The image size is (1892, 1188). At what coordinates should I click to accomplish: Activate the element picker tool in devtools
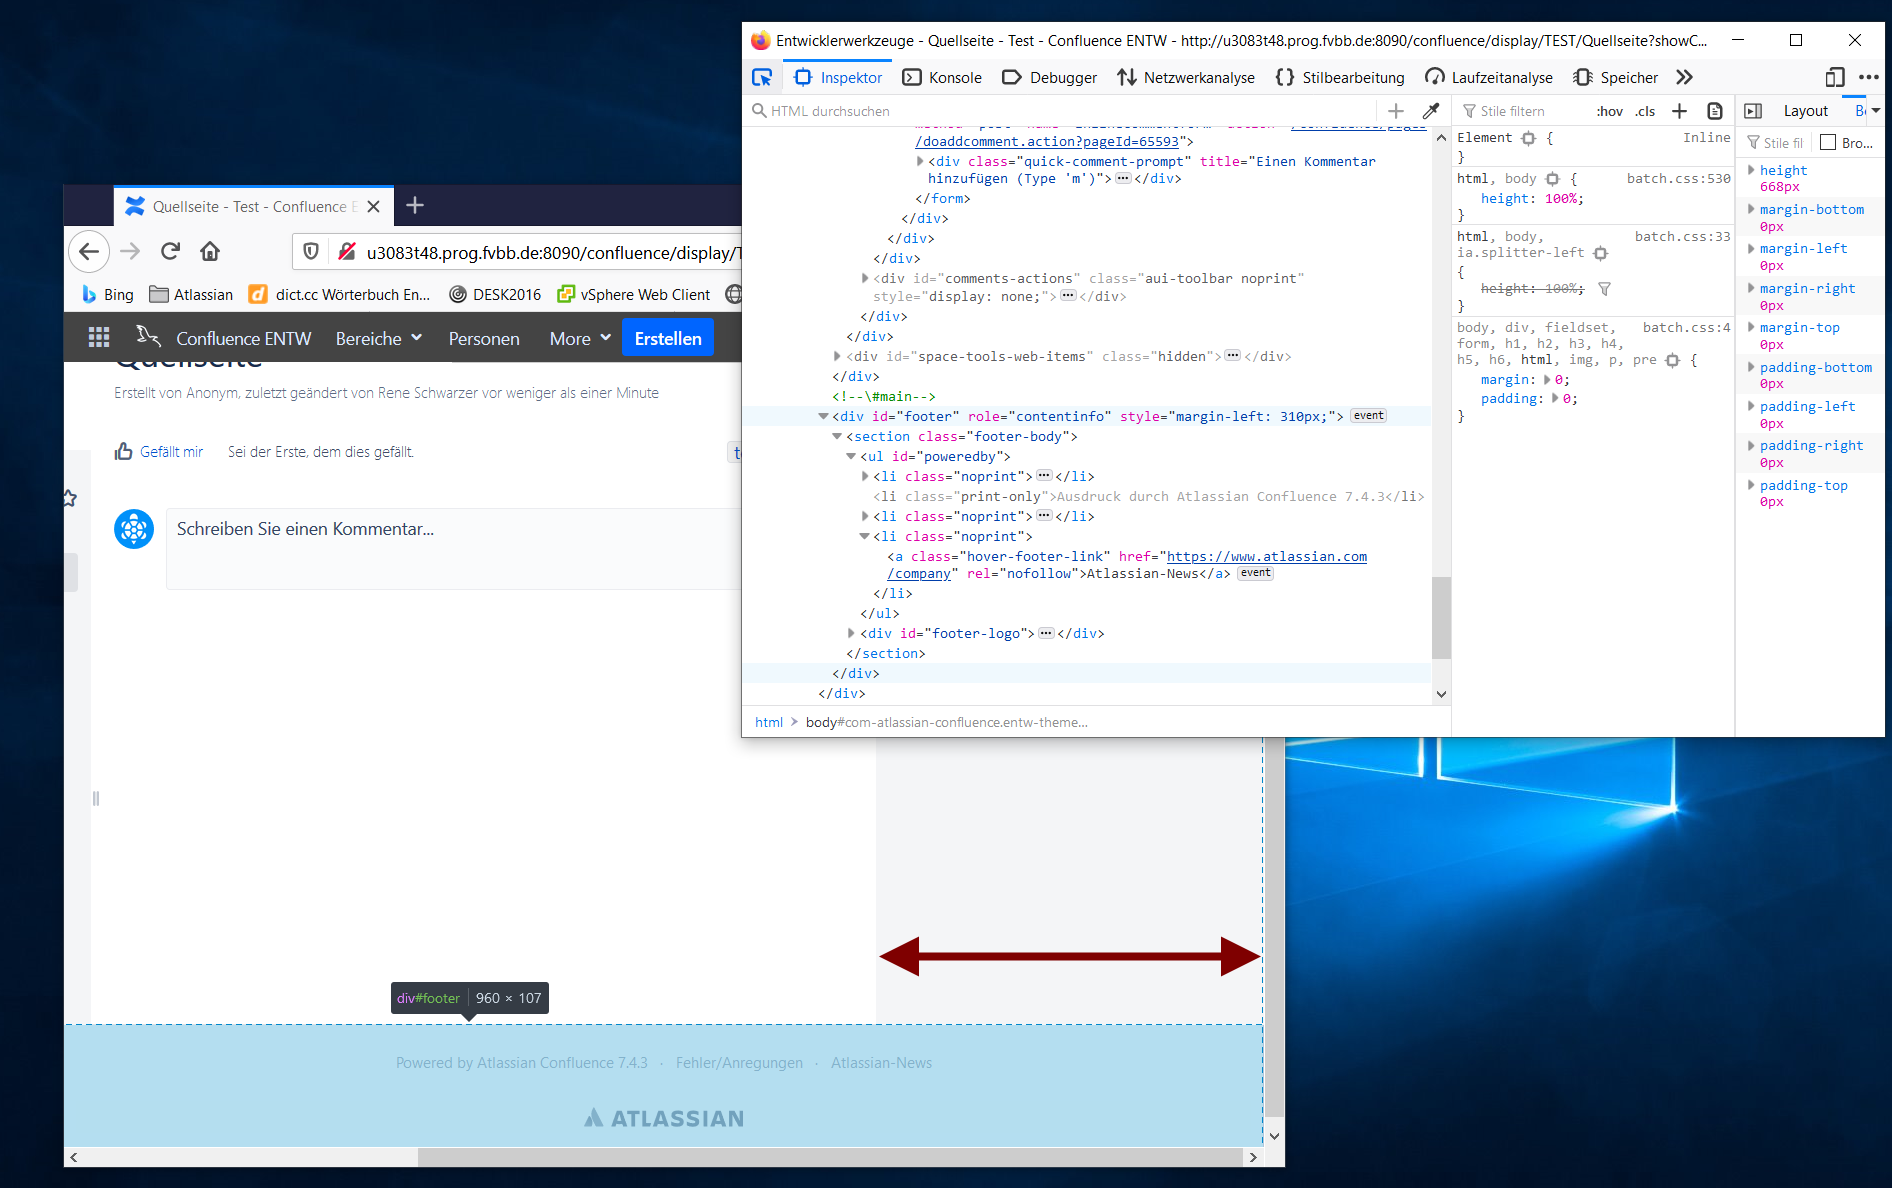(x=762, y=77)
